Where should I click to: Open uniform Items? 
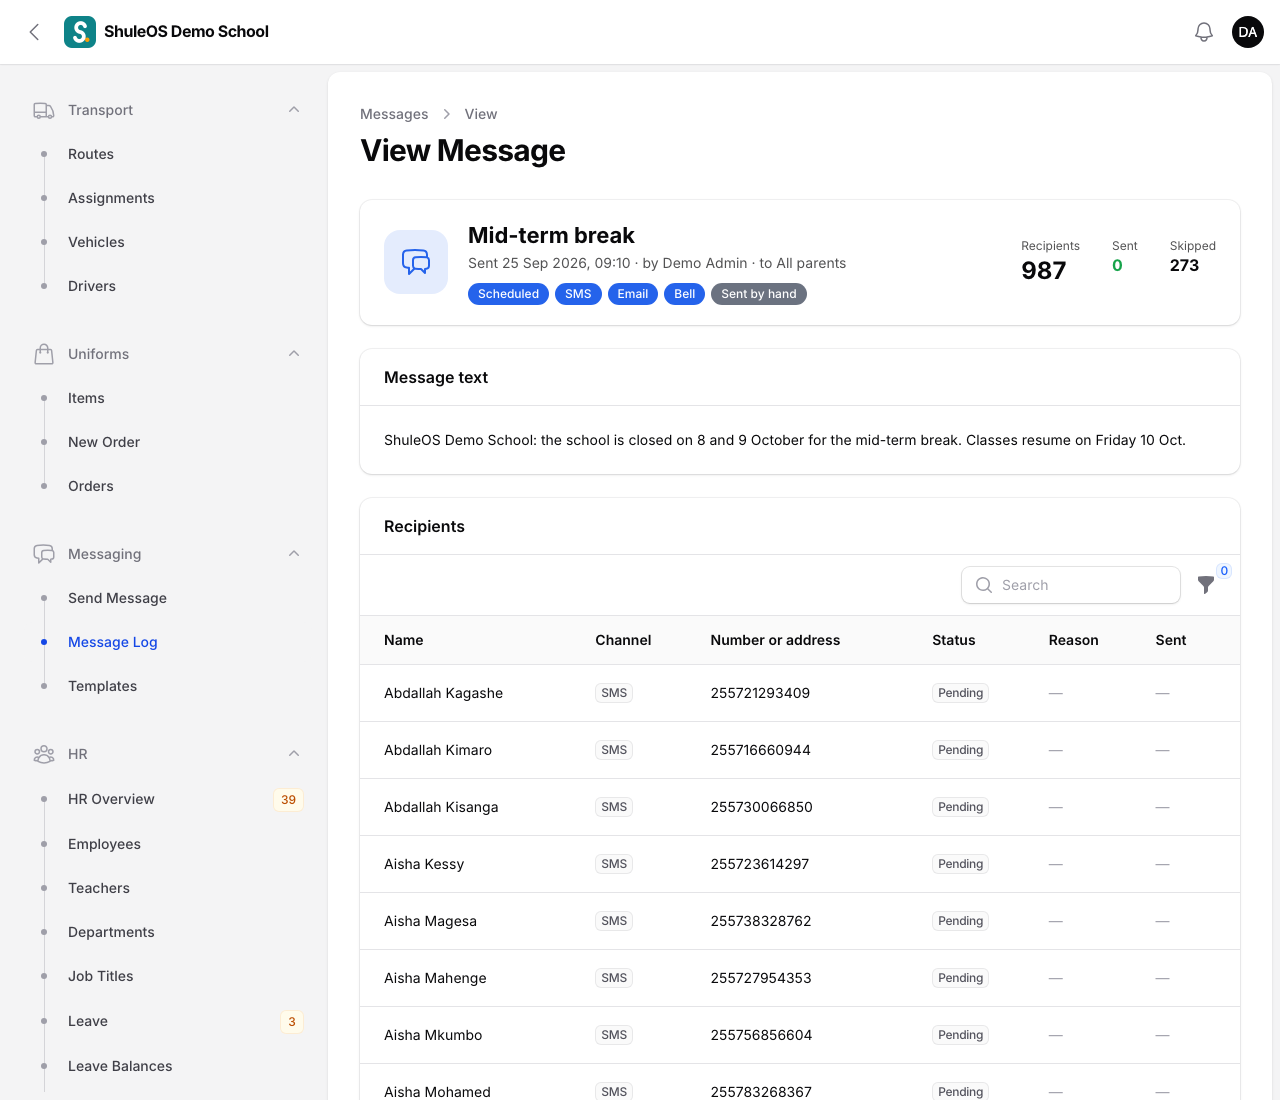click(86, 398)
